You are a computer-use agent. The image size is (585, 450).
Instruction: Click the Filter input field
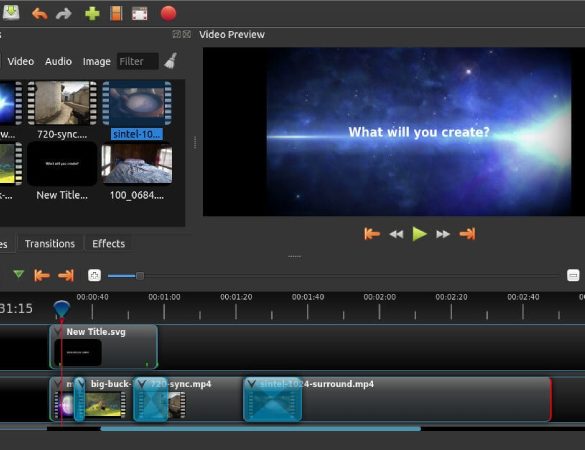click(x=138, y=61)
